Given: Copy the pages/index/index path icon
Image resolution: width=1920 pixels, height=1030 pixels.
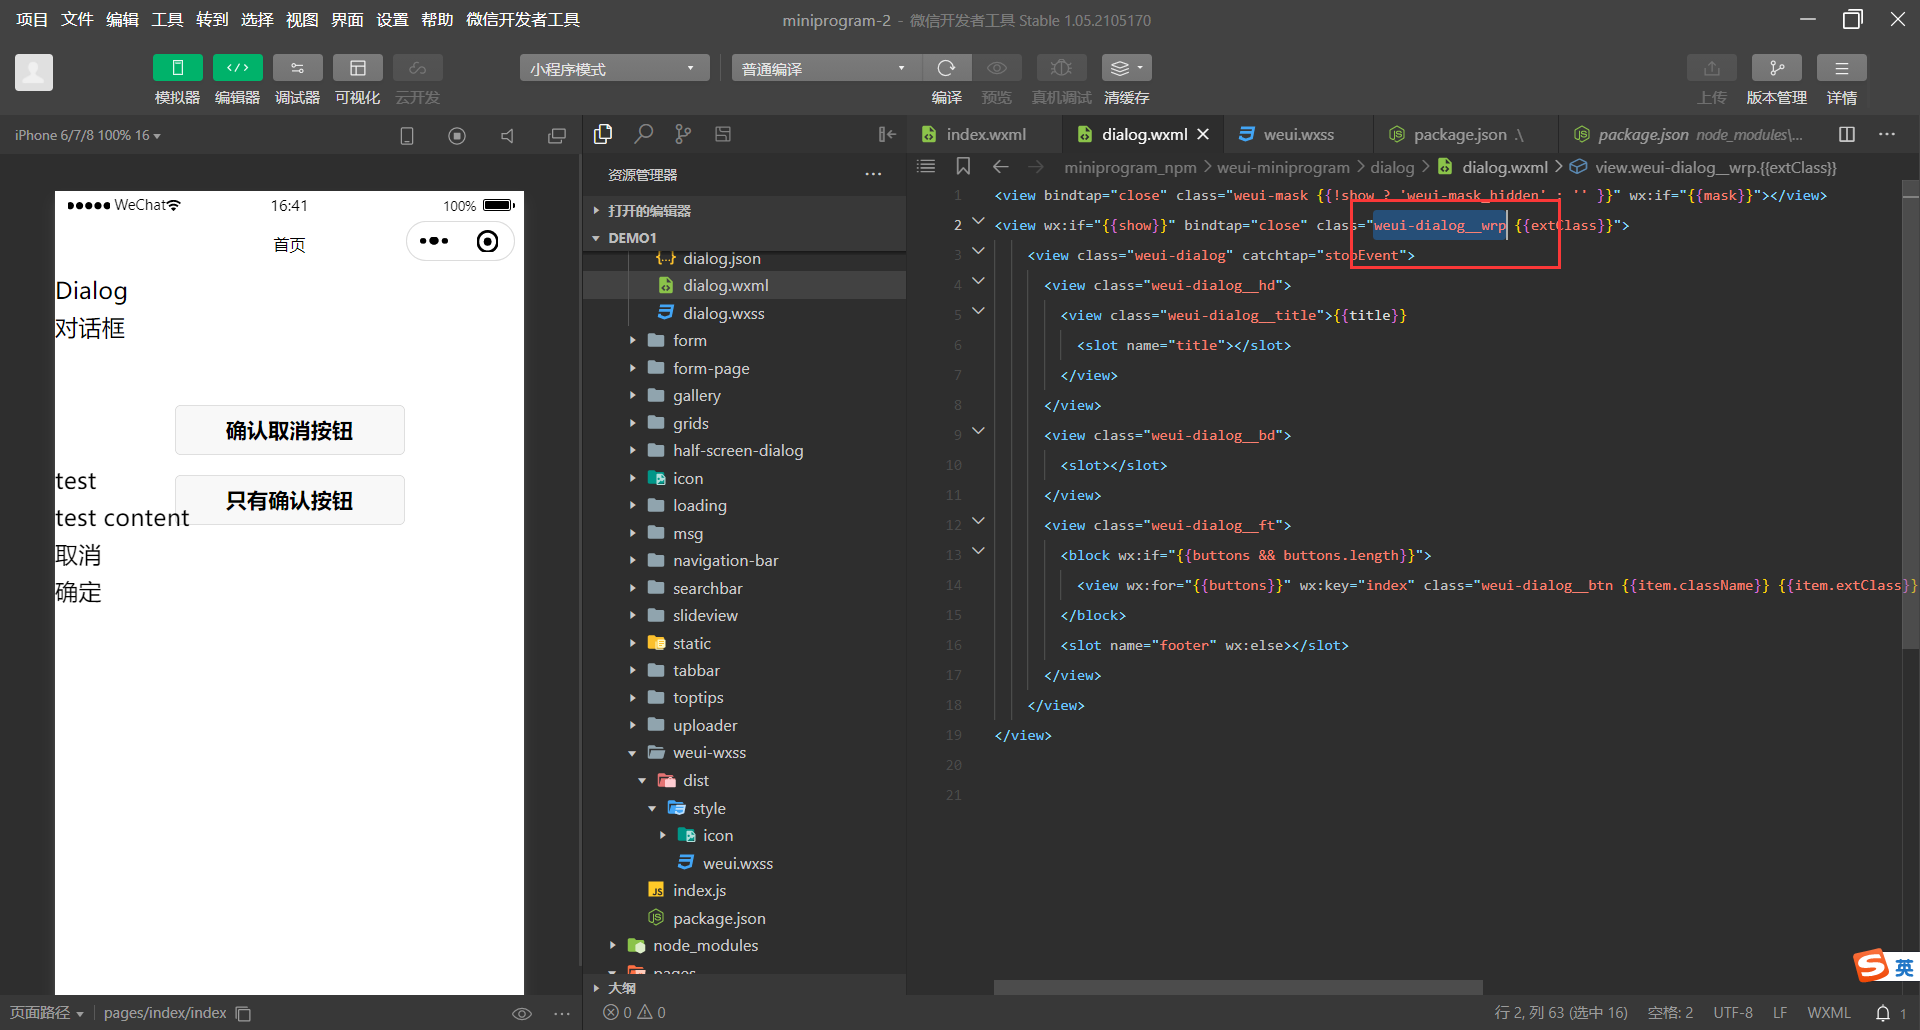Looking at the screenshot, I should point(243,1013).
